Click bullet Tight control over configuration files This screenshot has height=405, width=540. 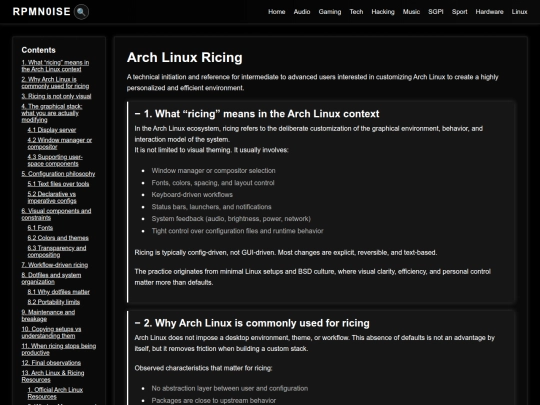[x=237, y=231]
